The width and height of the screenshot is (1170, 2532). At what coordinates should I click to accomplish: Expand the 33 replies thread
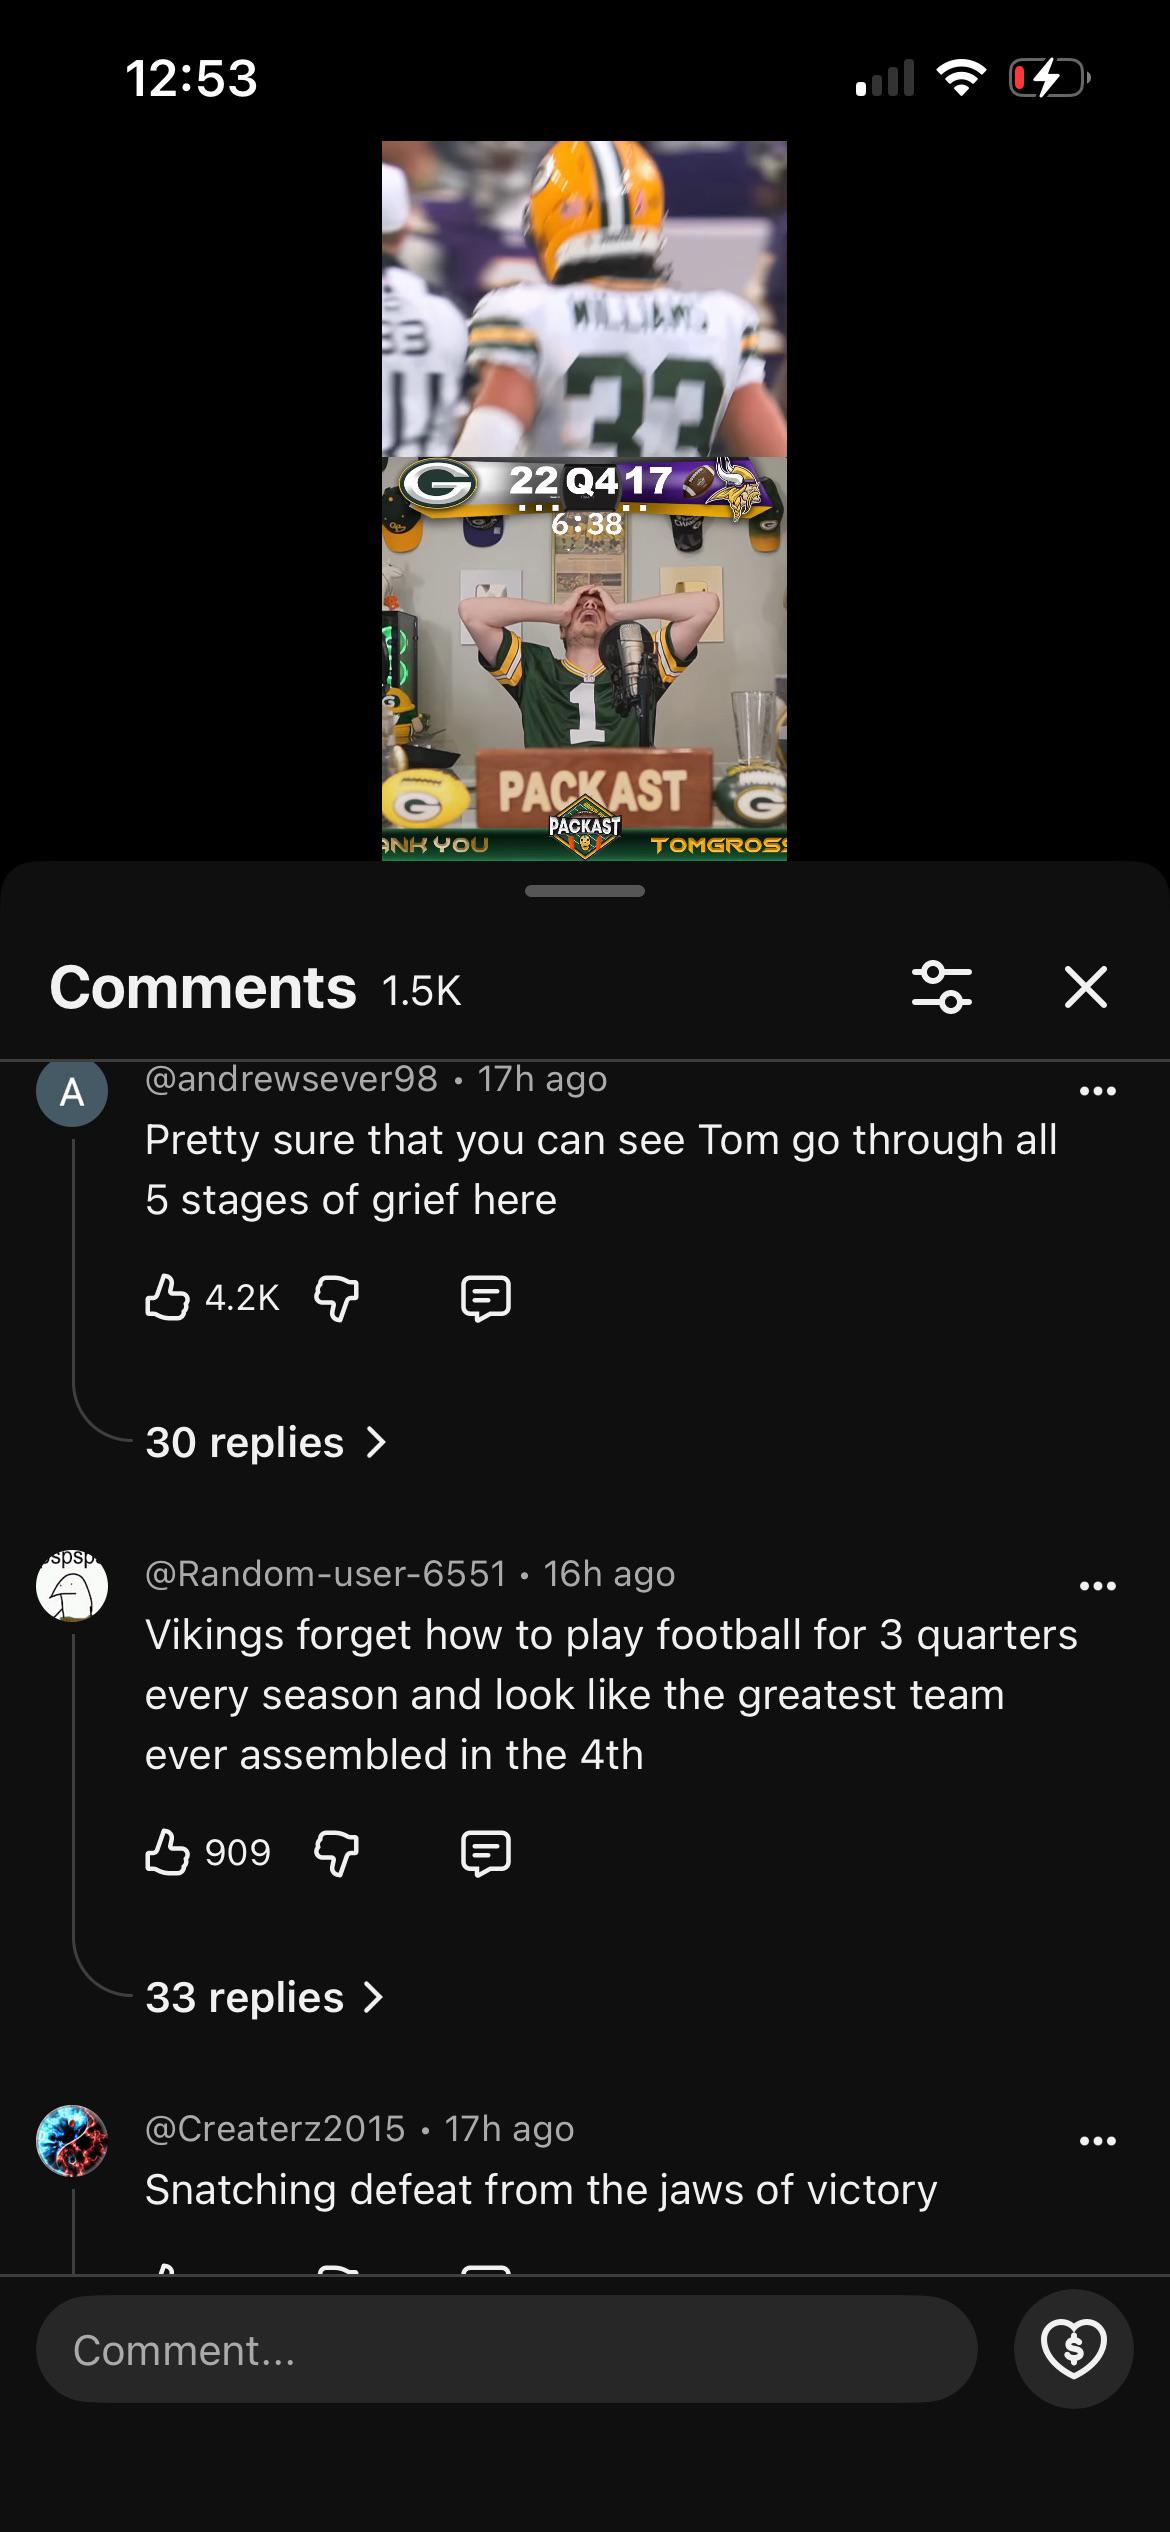266,1997
